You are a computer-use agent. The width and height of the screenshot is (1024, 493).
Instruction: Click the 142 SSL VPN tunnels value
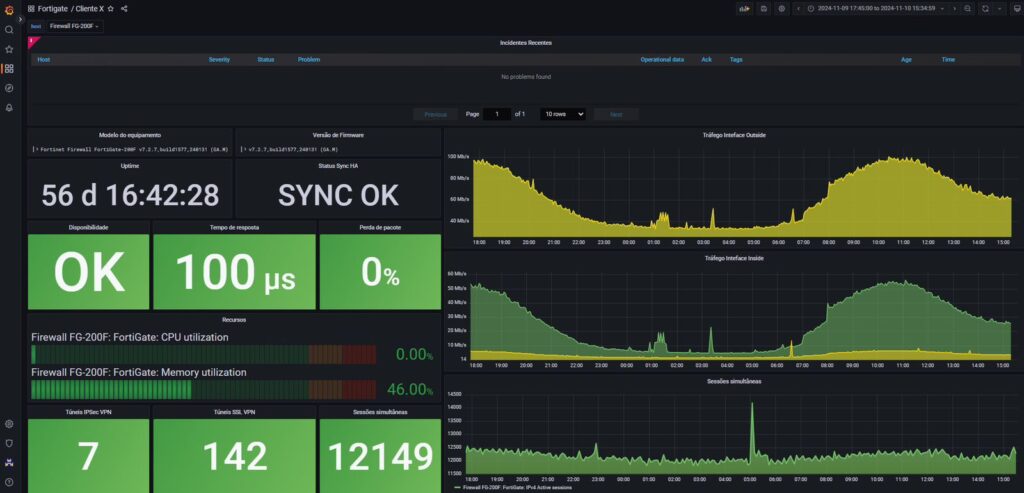[x=234, y=456]
